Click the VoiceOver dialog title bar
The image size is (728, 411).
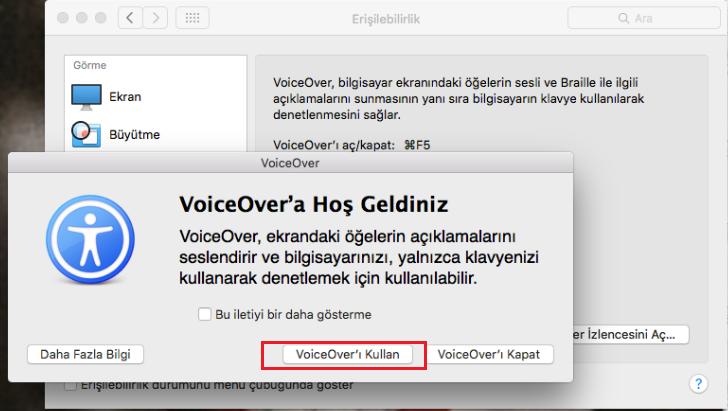coord(290,161)
